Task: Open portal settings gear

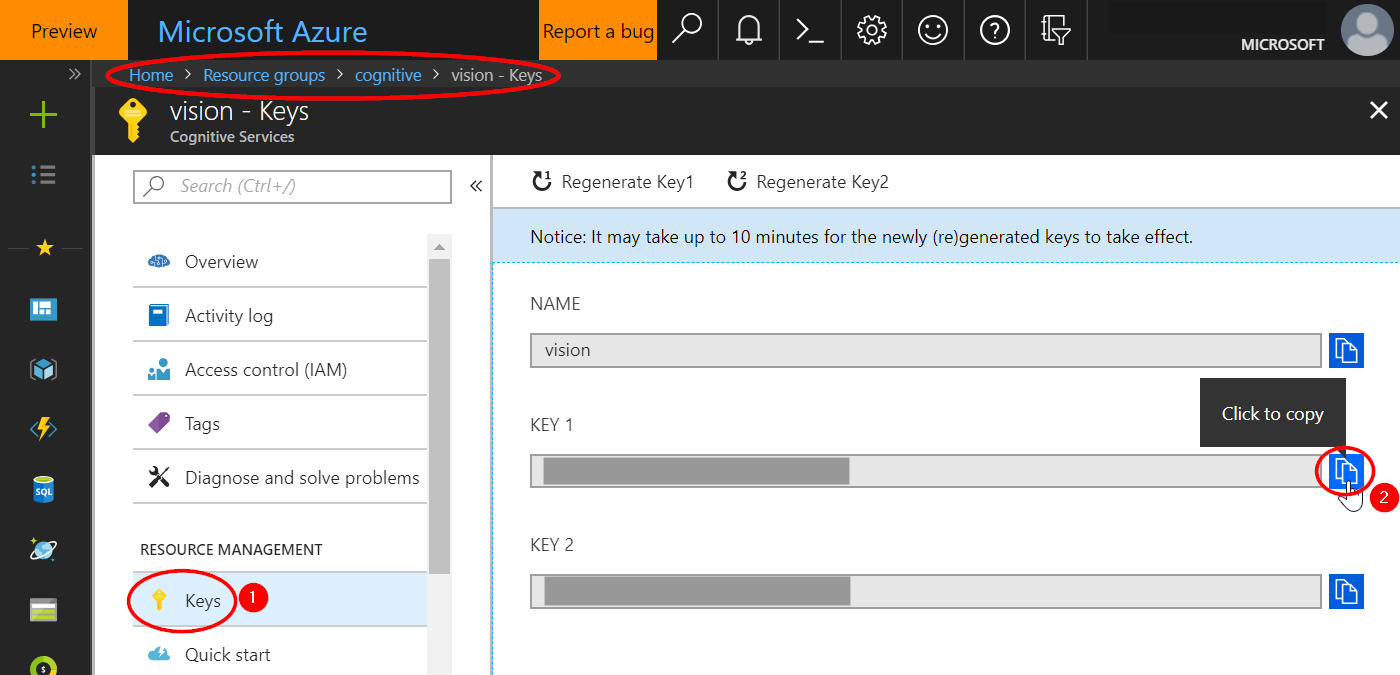Action: point(872,30)
